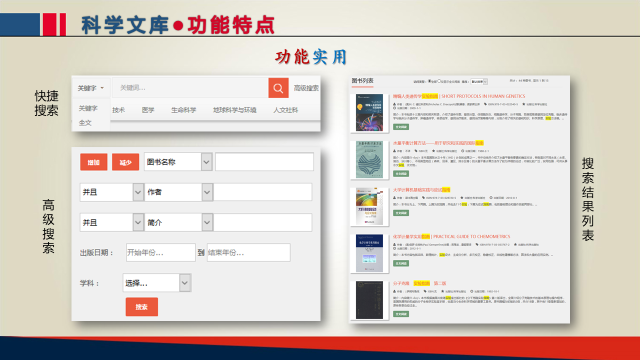Click green button under 大学计算机基础 book
640x360 pixels.
pos(401,213)
